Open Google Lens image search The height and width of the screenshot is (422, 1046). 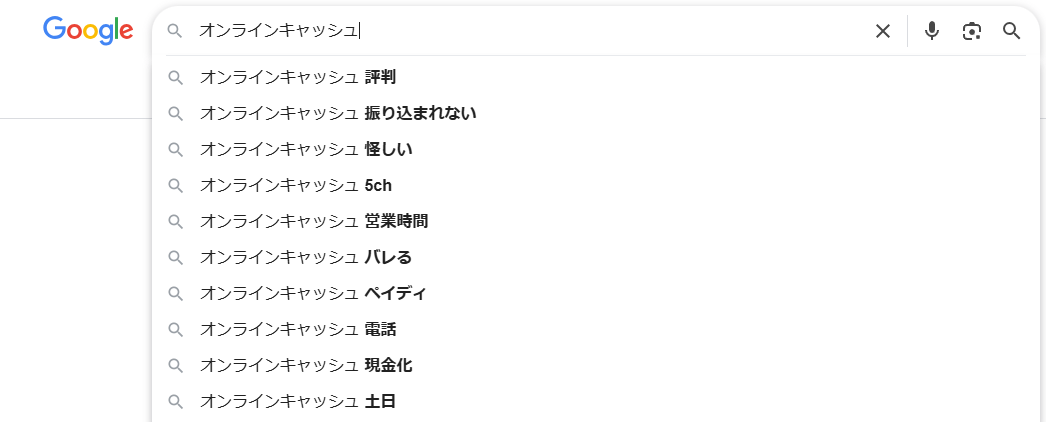[972, 31]
